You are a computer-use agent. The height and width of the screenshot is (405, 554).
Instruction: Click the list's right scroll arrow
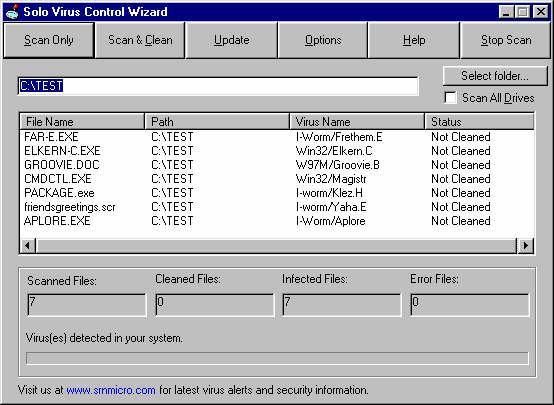(x=525, y=245)
